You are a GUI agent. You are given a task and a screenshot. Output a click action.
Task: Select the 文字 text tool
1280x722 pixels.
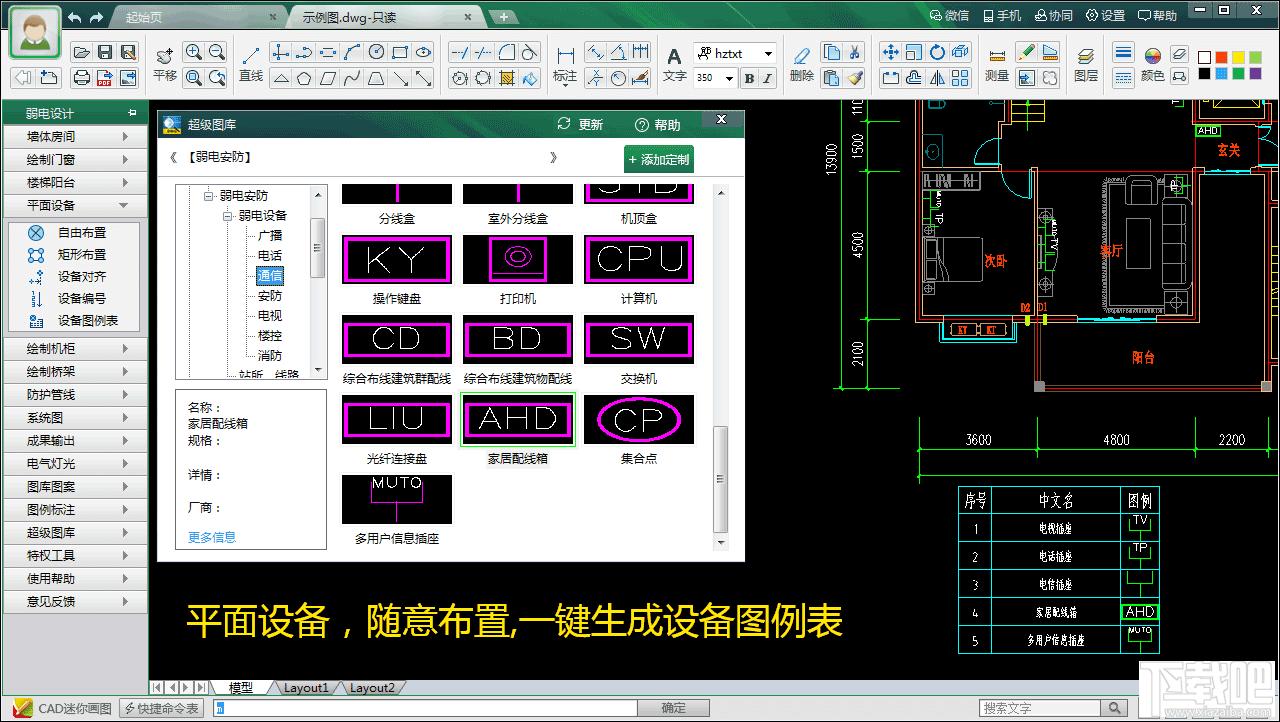point(675,64)
